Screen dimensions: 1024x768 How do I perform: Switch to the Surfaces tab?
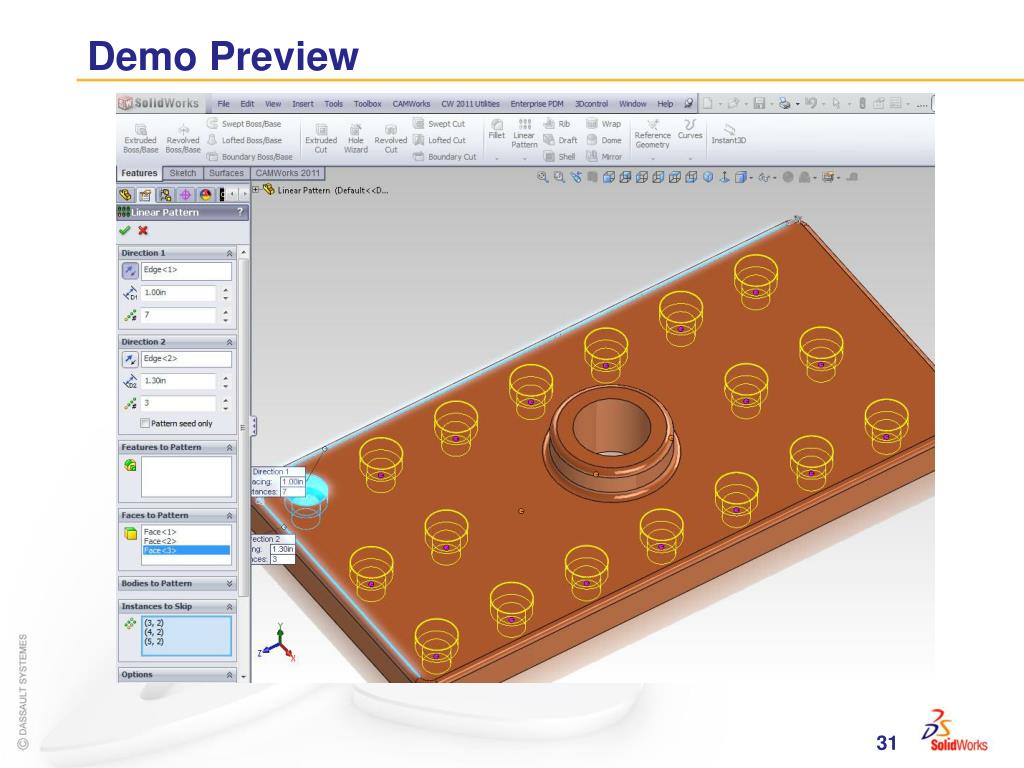226,173
